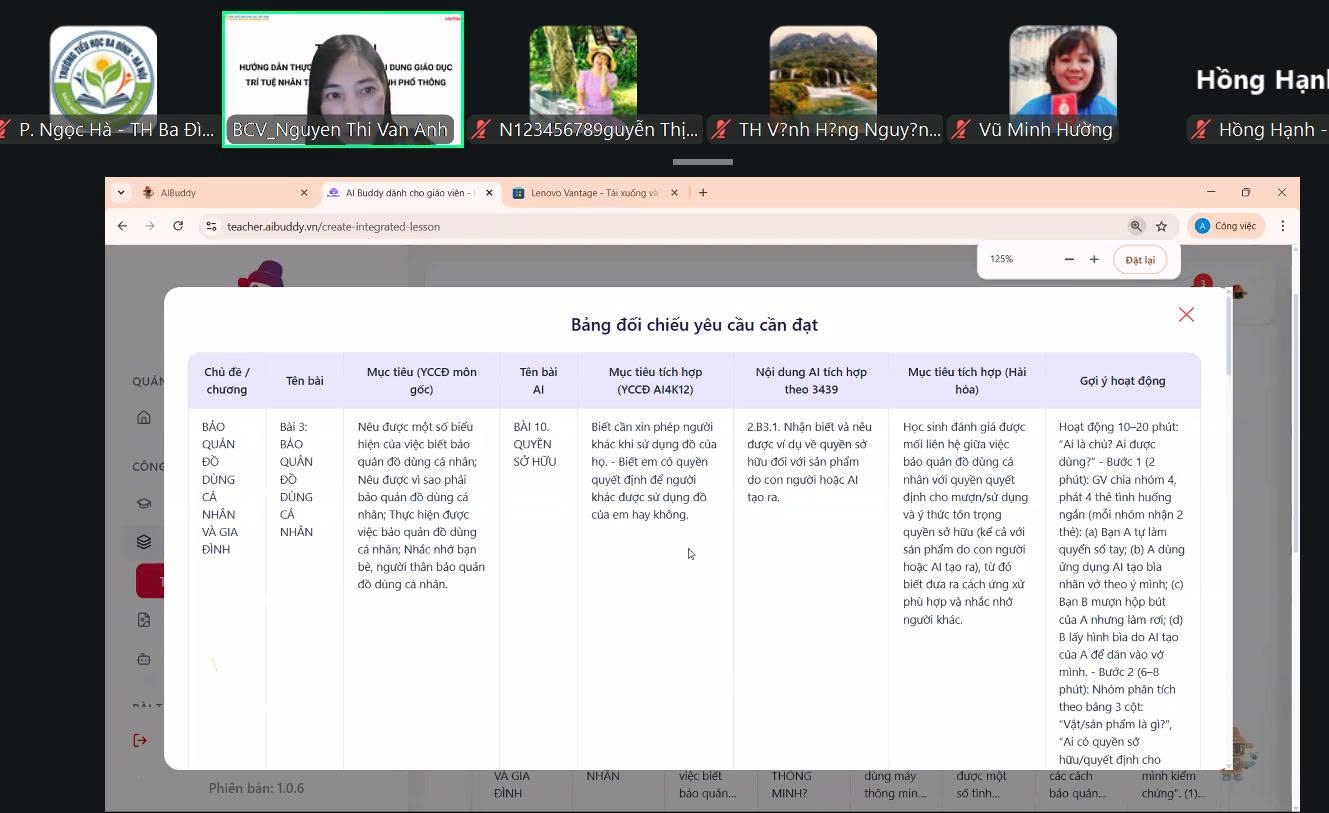Viewport: 1329px width, 813px height.
Task: Open the Chrome three-dot menu
Action: [x=1283, y=226]
